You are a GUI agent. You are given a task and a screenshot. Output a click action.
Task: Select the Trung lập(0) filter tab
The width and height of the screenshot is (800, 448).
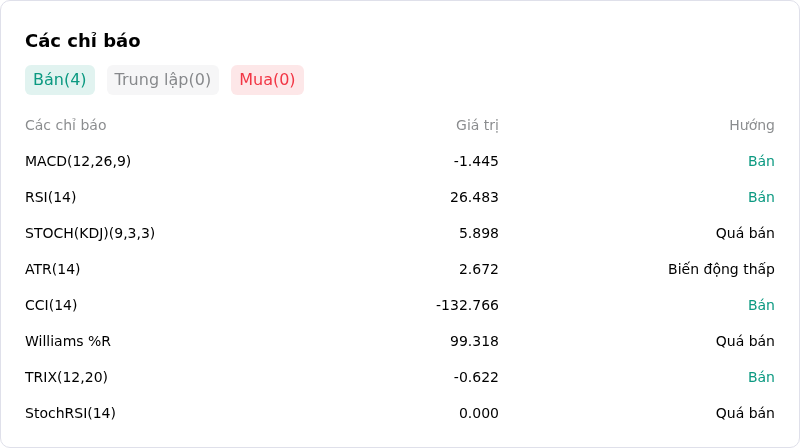tap(163, 80)
